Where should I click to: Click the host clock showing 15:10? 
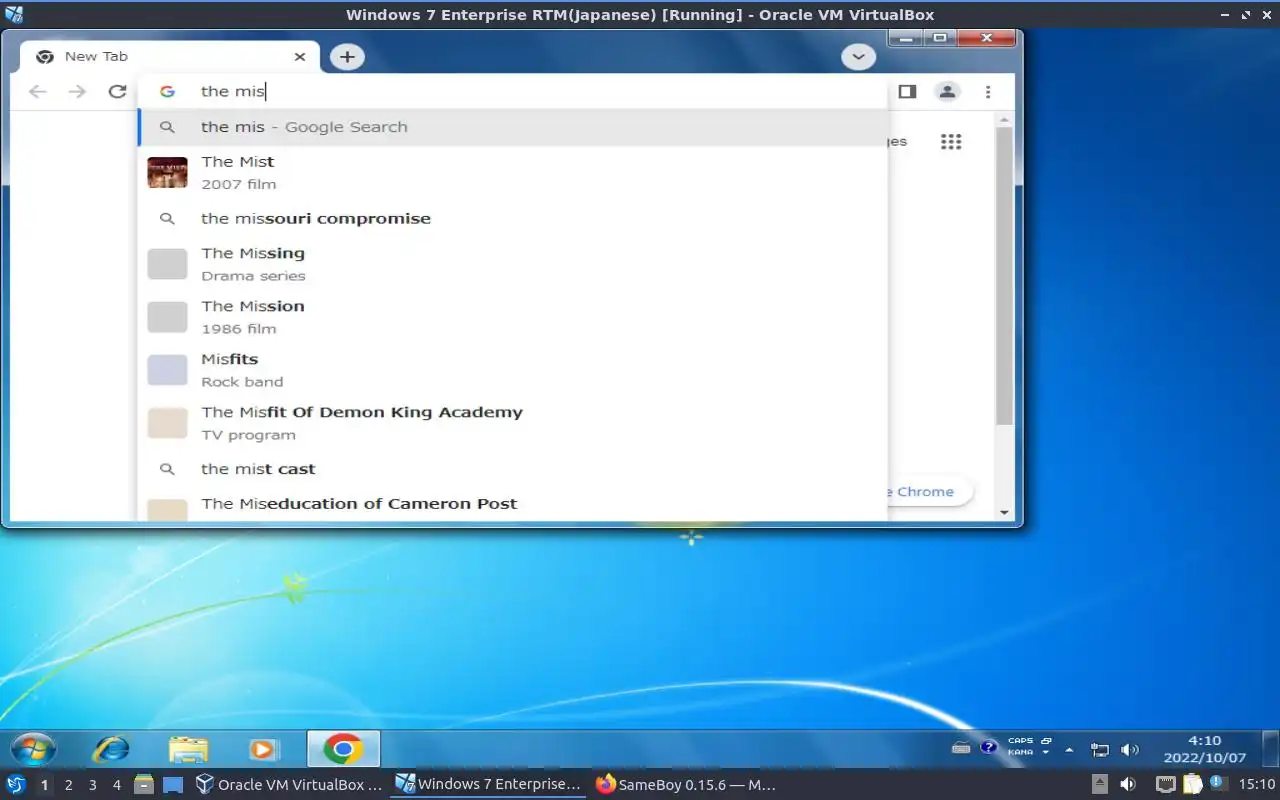(x=1257, y=785)
